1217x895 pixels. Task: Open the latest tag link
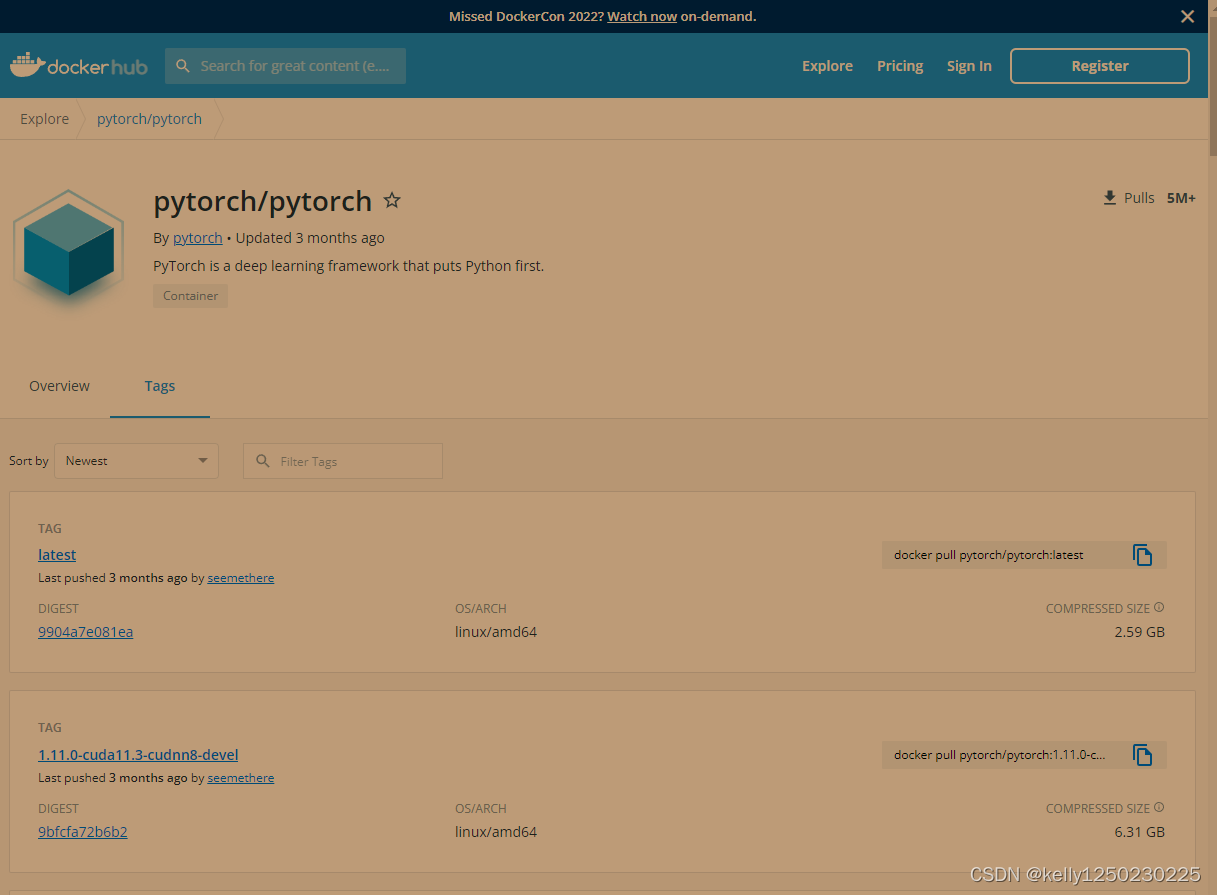tap(57, 555)
